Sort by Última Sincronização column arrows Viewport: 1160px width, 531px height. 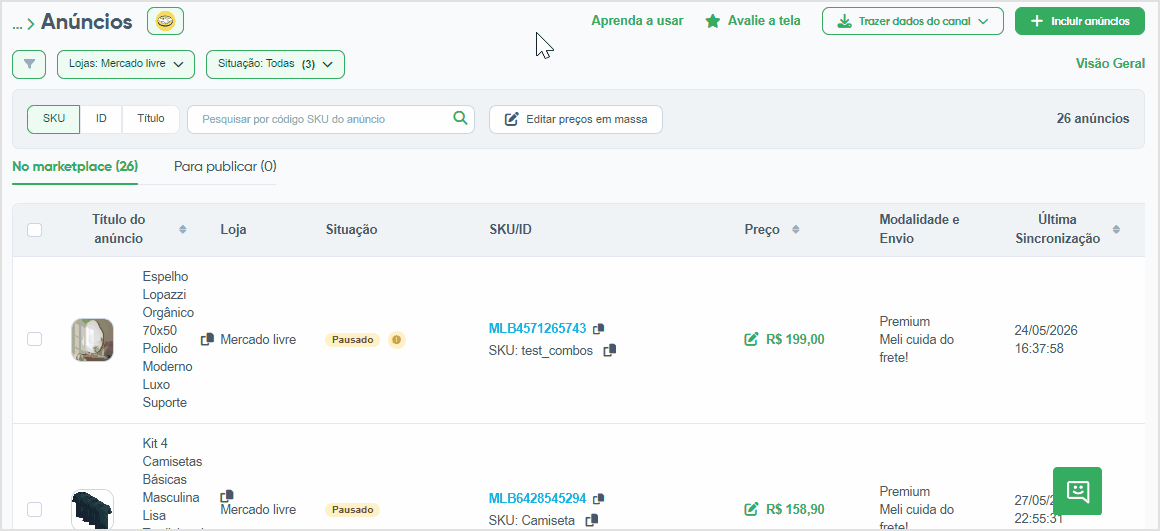(1116, 229)
